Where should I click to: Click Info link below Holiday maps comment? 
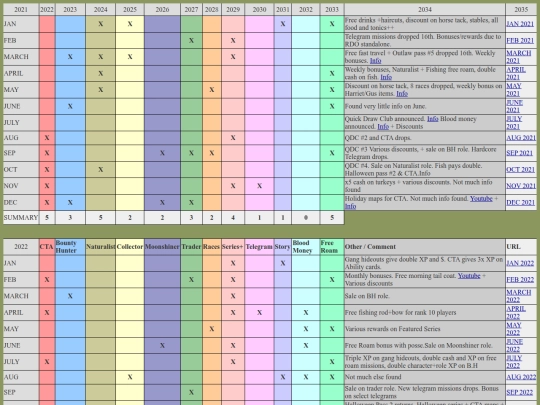coord(350,206)
